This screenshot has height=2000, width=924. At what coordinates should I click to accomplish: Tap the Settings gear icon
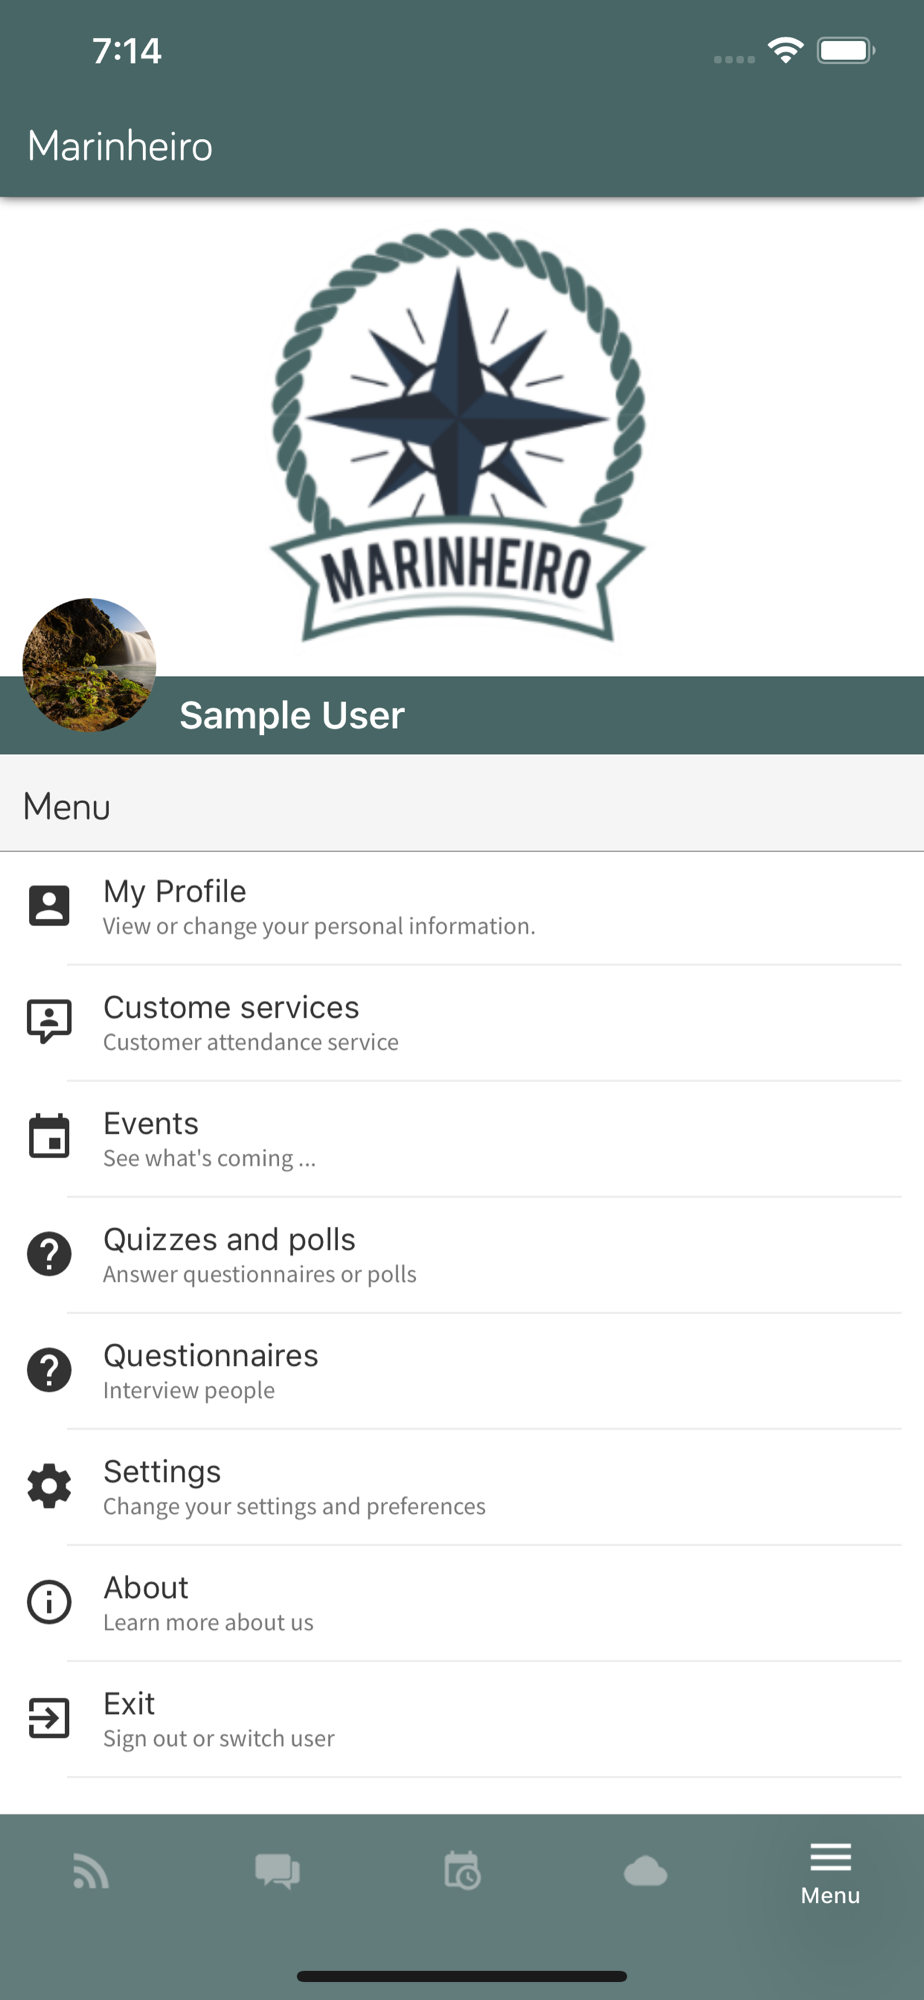(x=49, y=1486)
